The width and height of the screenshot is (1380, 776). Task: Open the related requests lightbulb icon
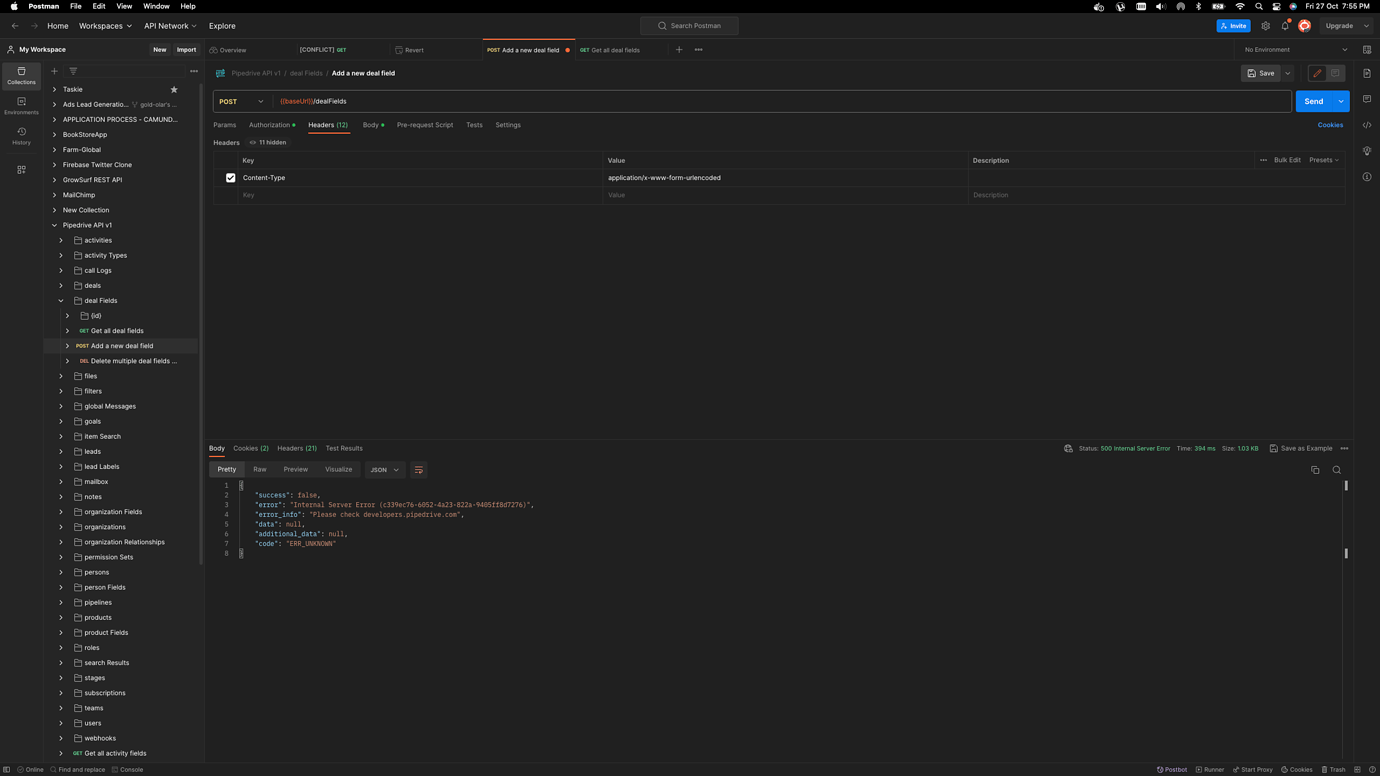point(1367,151)
